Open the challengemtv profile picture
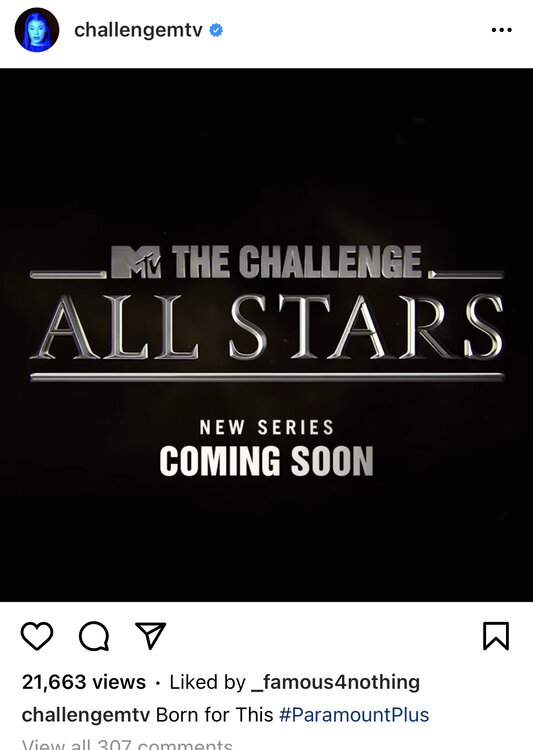The width and height of the screenshot is (533, 750). point(37,30)
